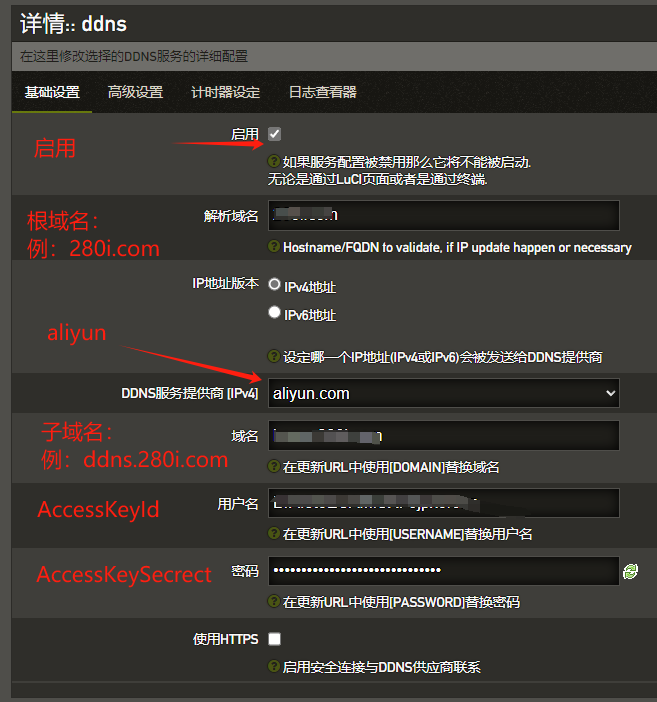Click help icon below the 使用HTTPS option
The height and width of the screenshot is (702, 657).
pos(273,667)
